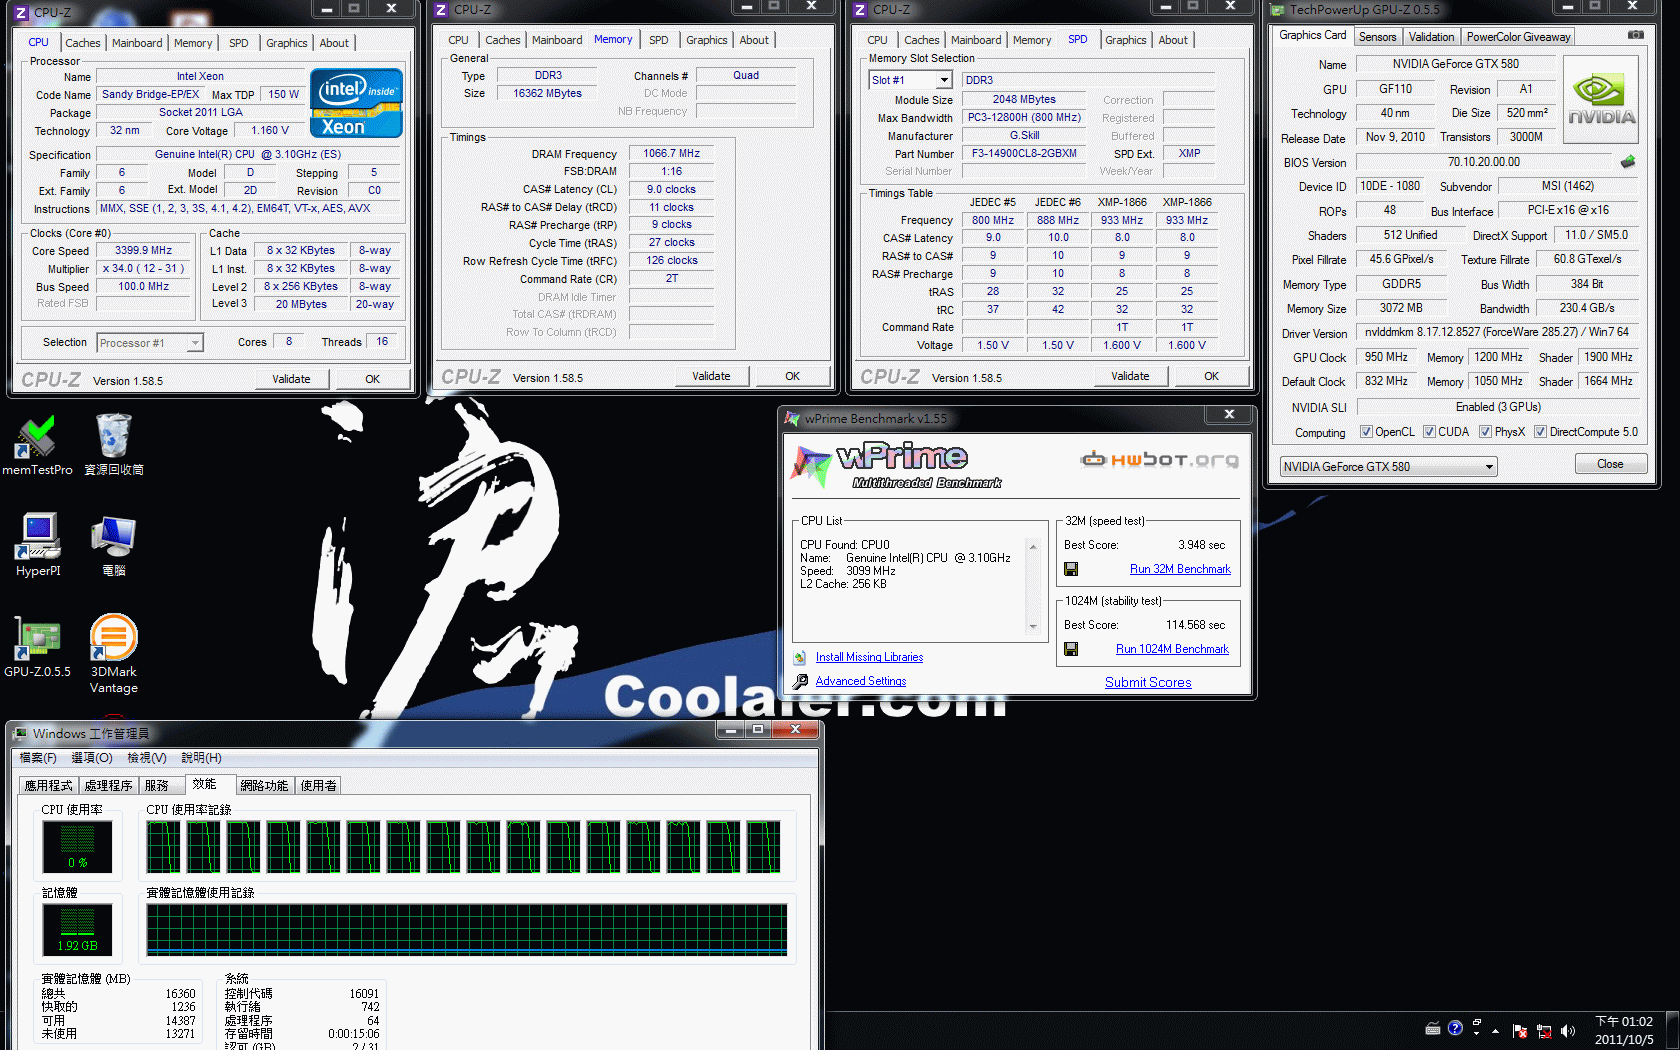The height and width of the screenshot is (1050, 1680).
Task: Click the Task Manager title bar icon
Action: [x=20, y=733]
